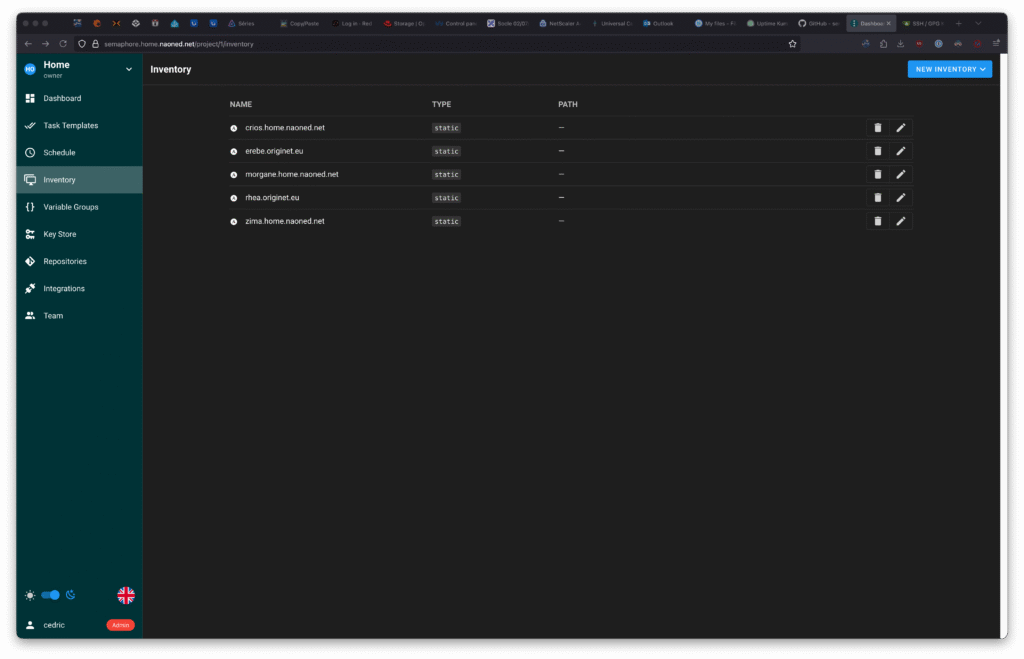Edit the erebe.originet.eu inventory
Viewport: 1024px width, 659px height.
tap(900, 151)
